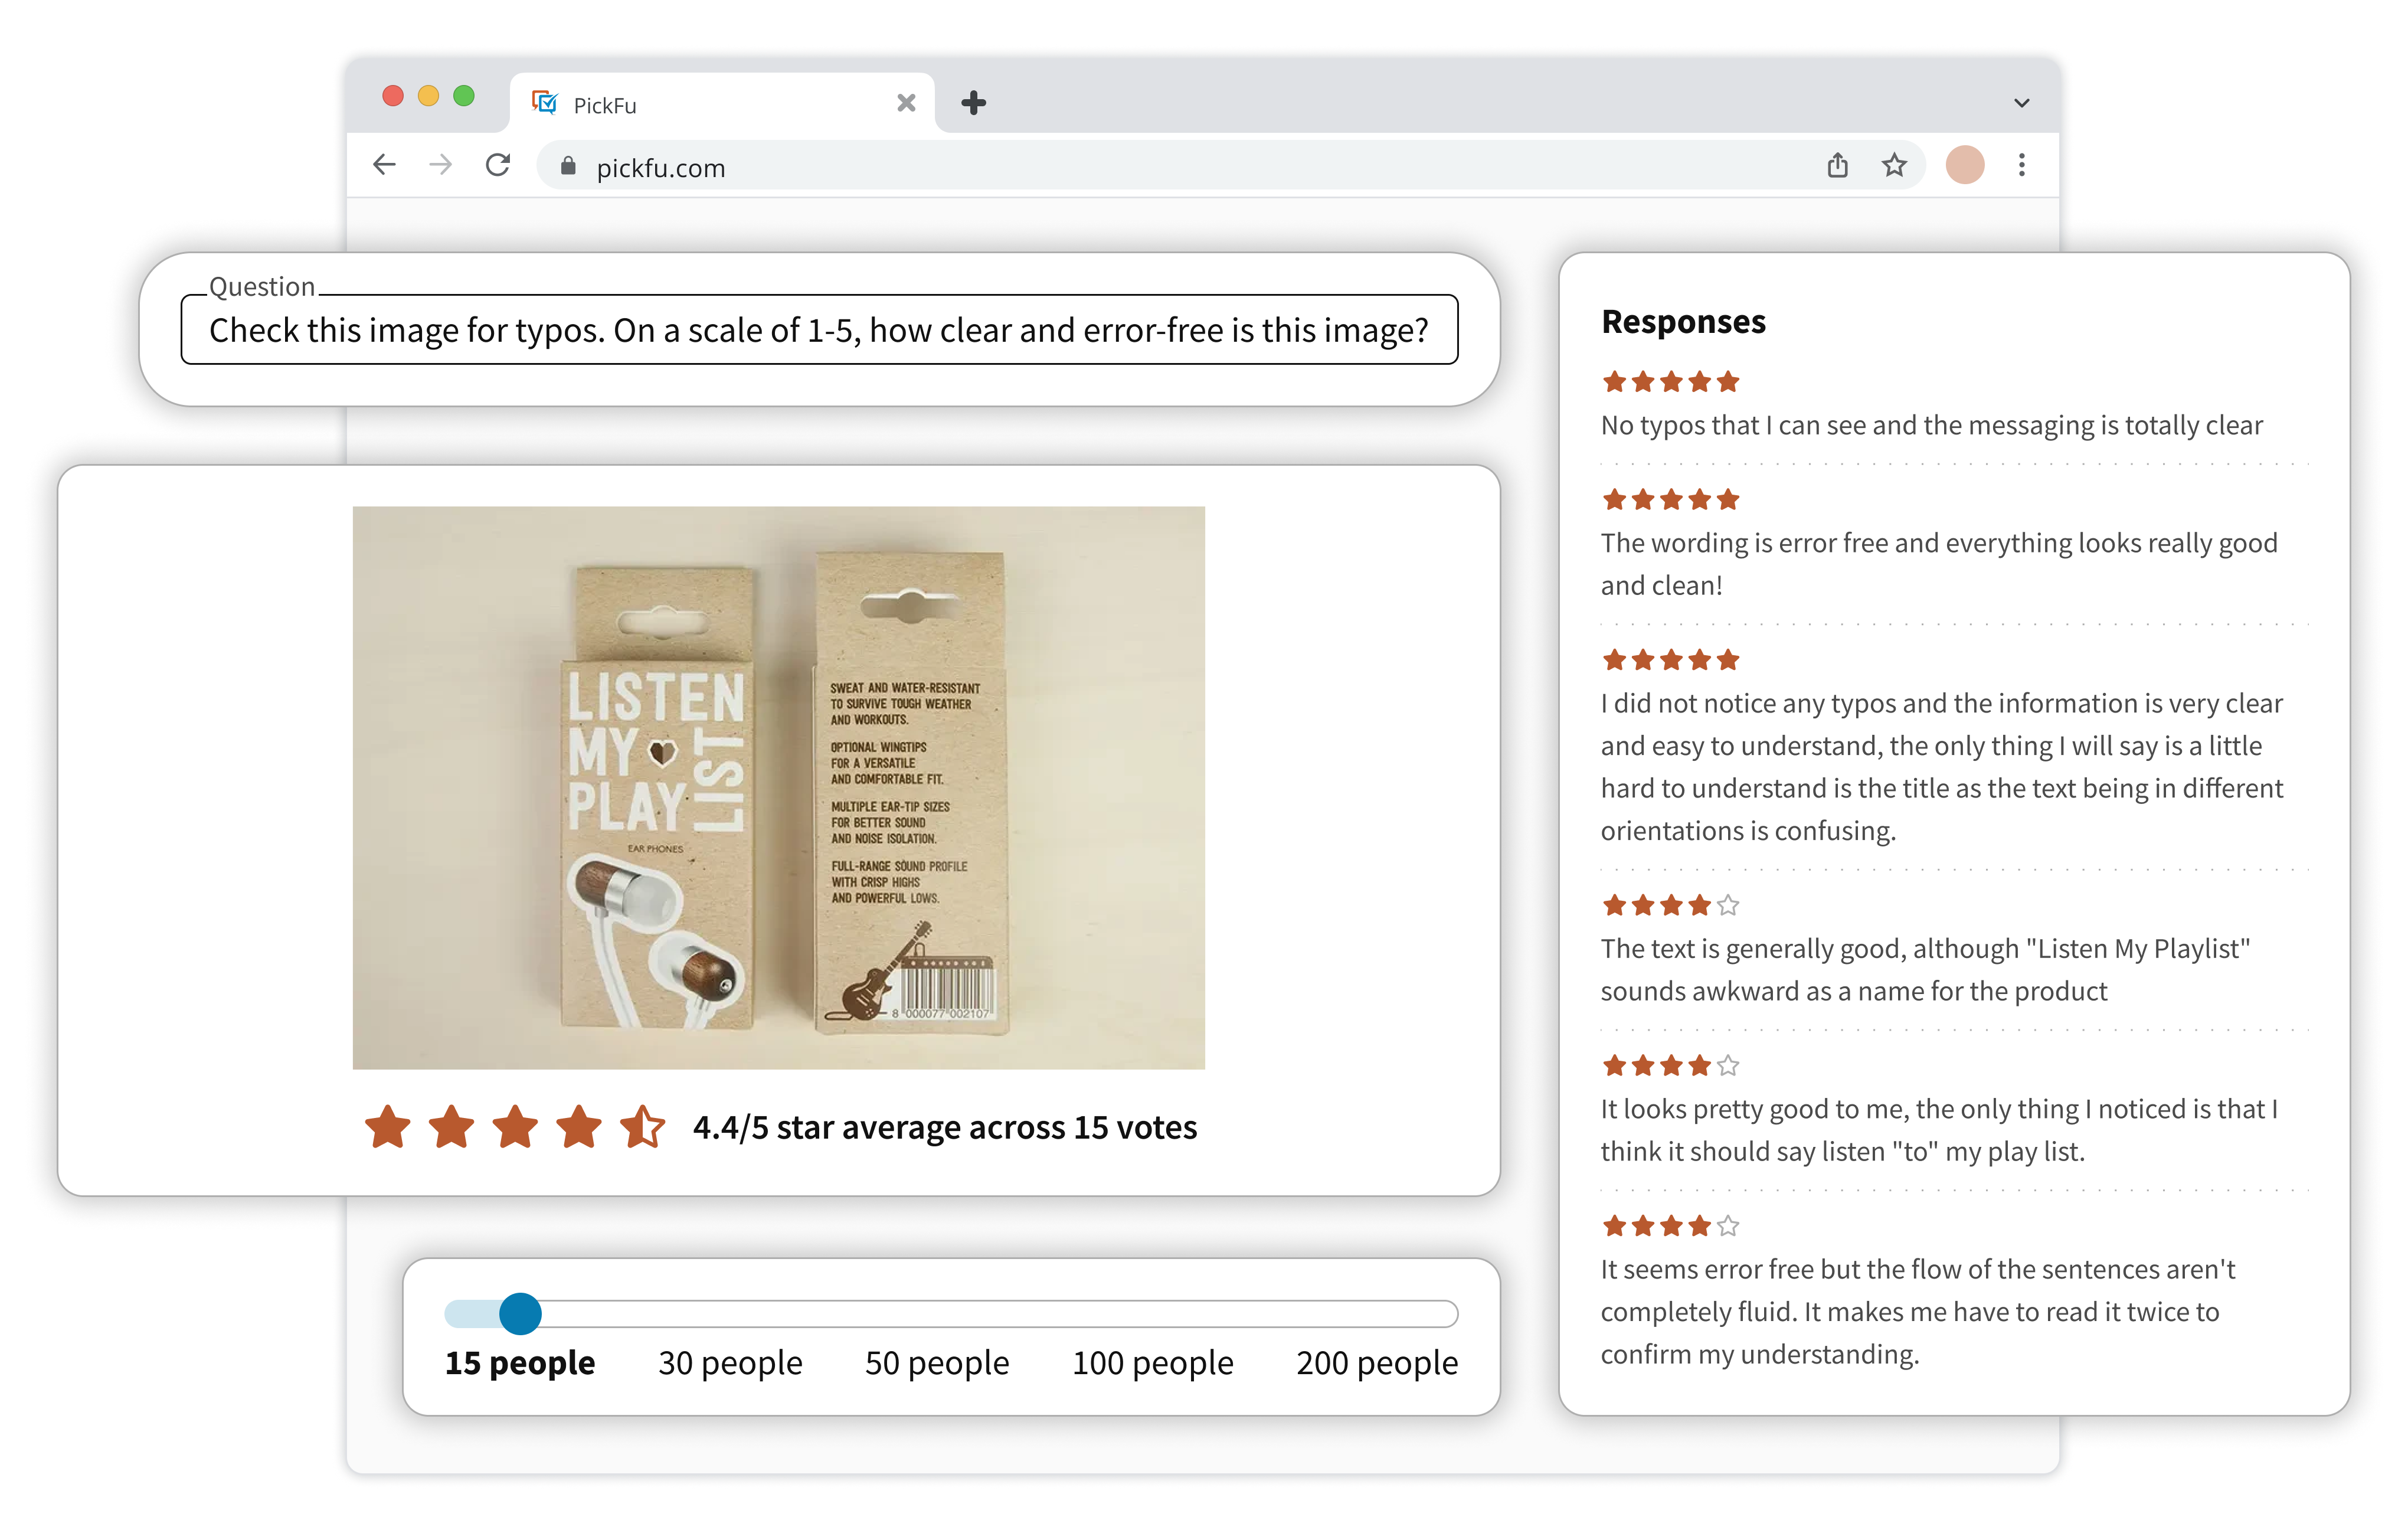Click the earphone packaging product image
2408x1530 pixels.
pyautogui.click(x=778, y=787)
